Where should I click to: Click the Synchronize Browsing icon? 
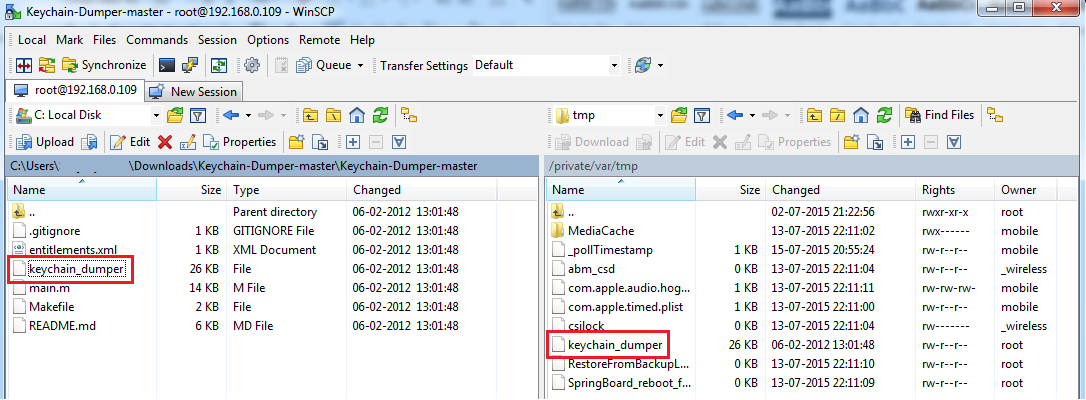46,65
